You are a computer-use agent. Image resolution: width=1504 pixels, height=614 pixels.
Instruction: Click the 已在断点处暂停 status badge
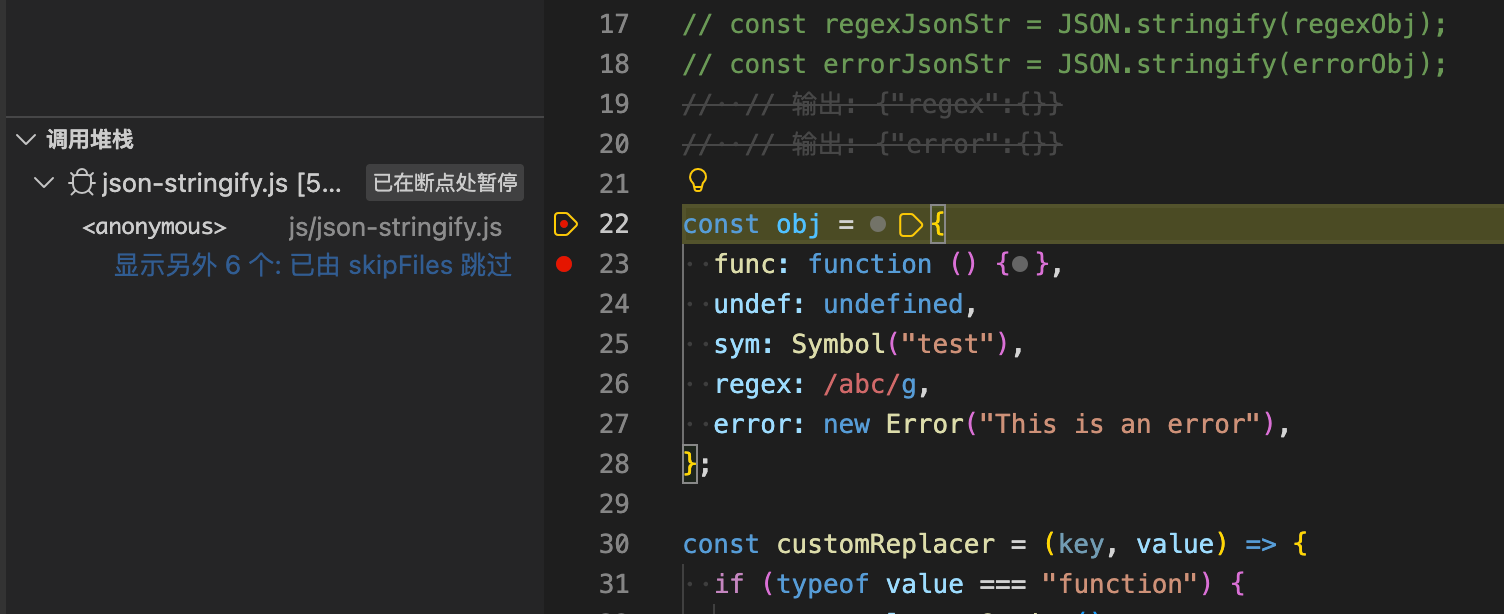coord(445,183)
